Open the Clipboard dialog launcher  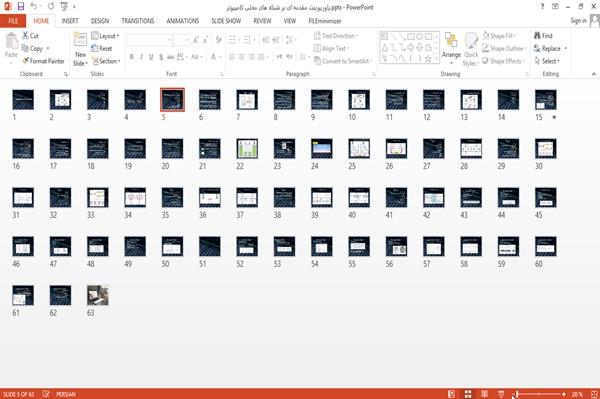tap(66, 74)
